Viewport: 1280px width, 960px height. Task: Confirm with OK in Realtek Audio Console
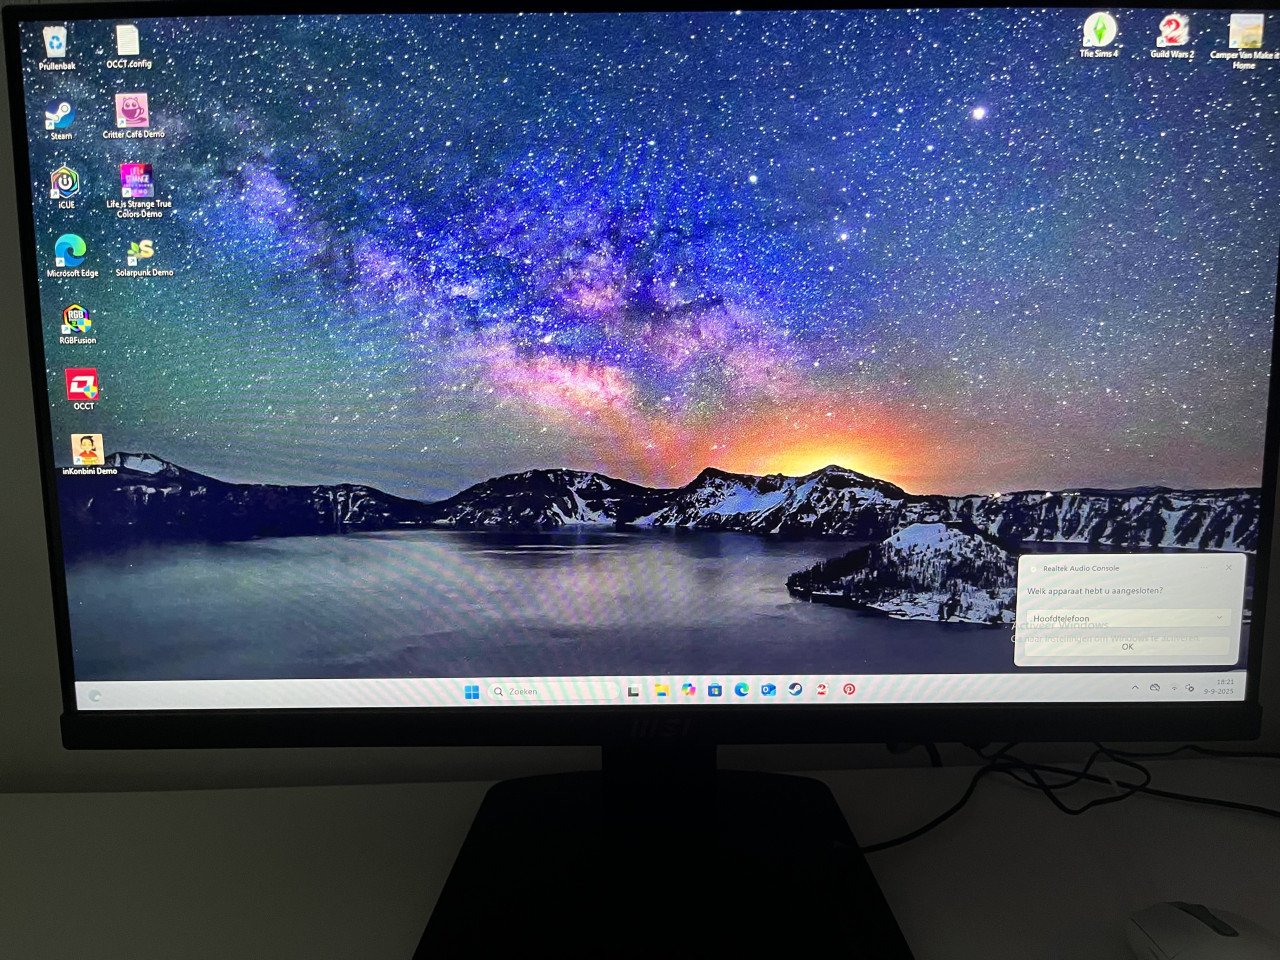pyautogui.click(x=1127, y=646)
